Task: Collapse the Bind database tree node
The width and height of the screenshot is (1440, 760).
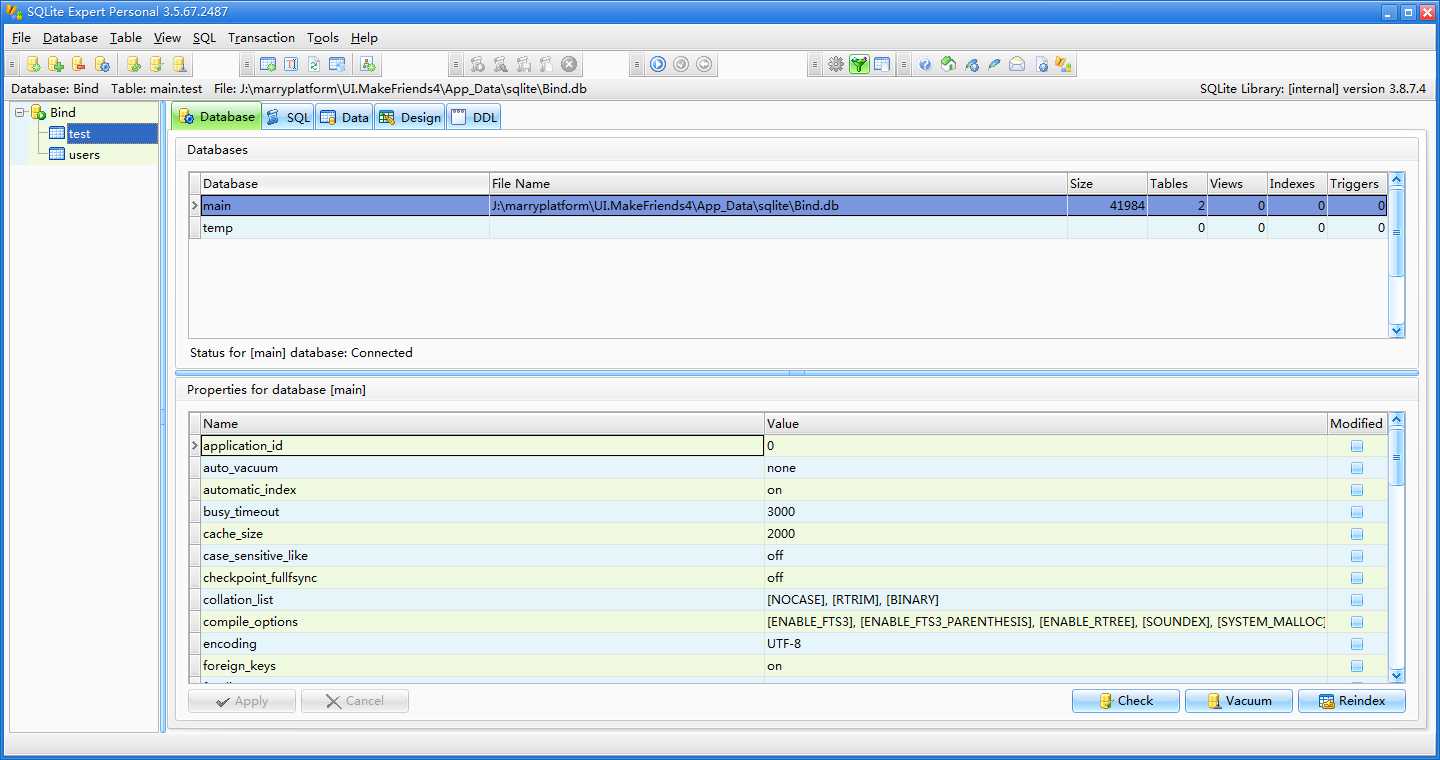Action: tap(20, 112)
